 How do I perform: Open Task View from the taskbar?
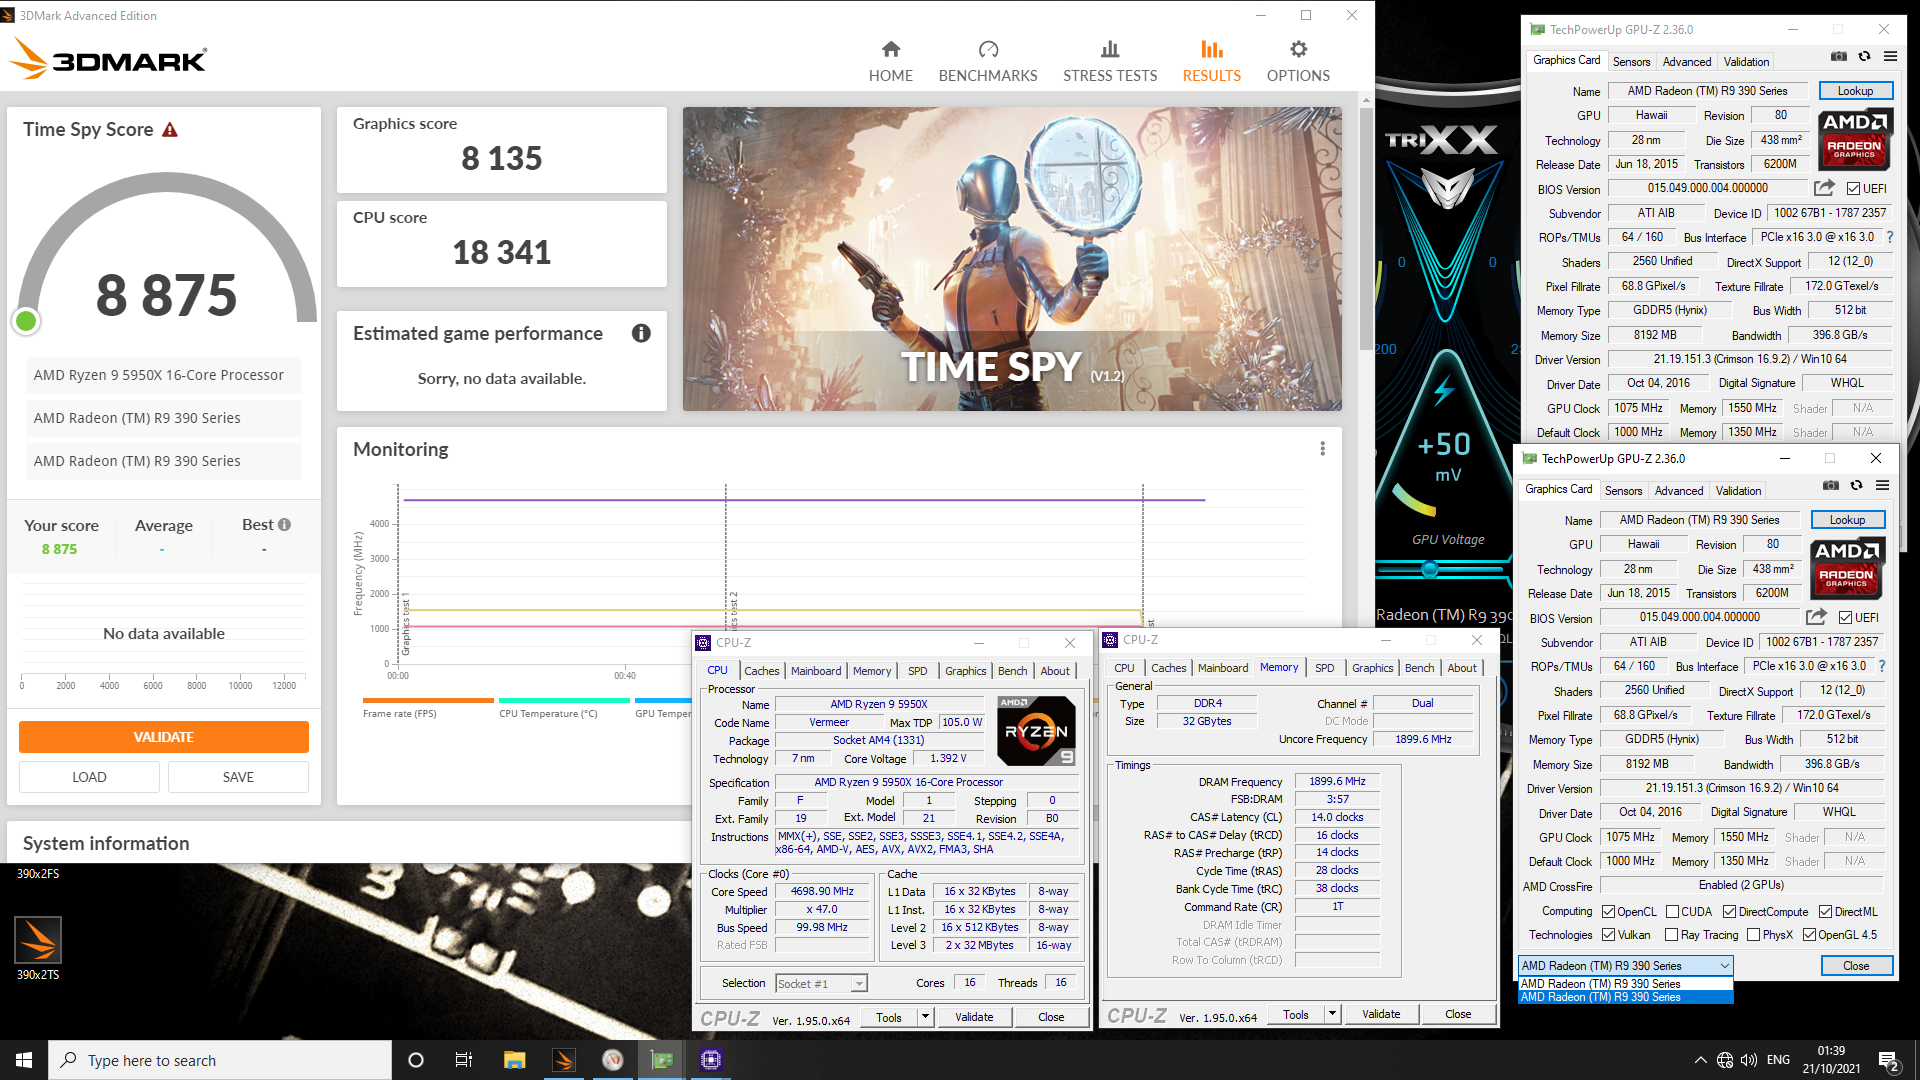(464, 1060)
